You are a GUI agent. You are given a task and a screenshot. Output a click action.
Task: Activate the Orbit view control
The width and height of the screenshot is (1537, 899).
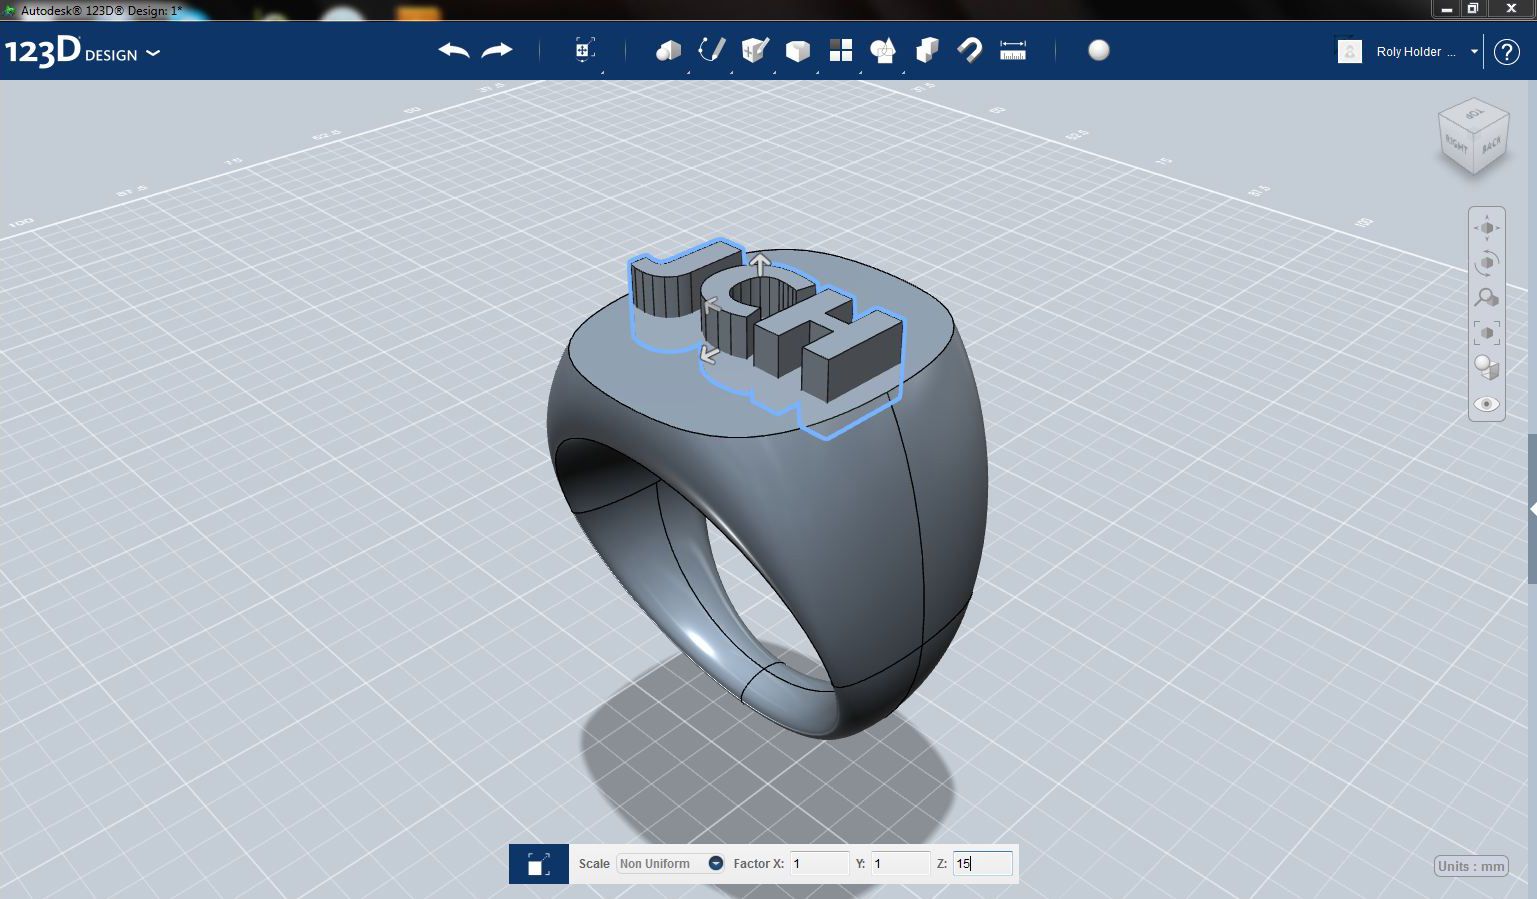1486,263
